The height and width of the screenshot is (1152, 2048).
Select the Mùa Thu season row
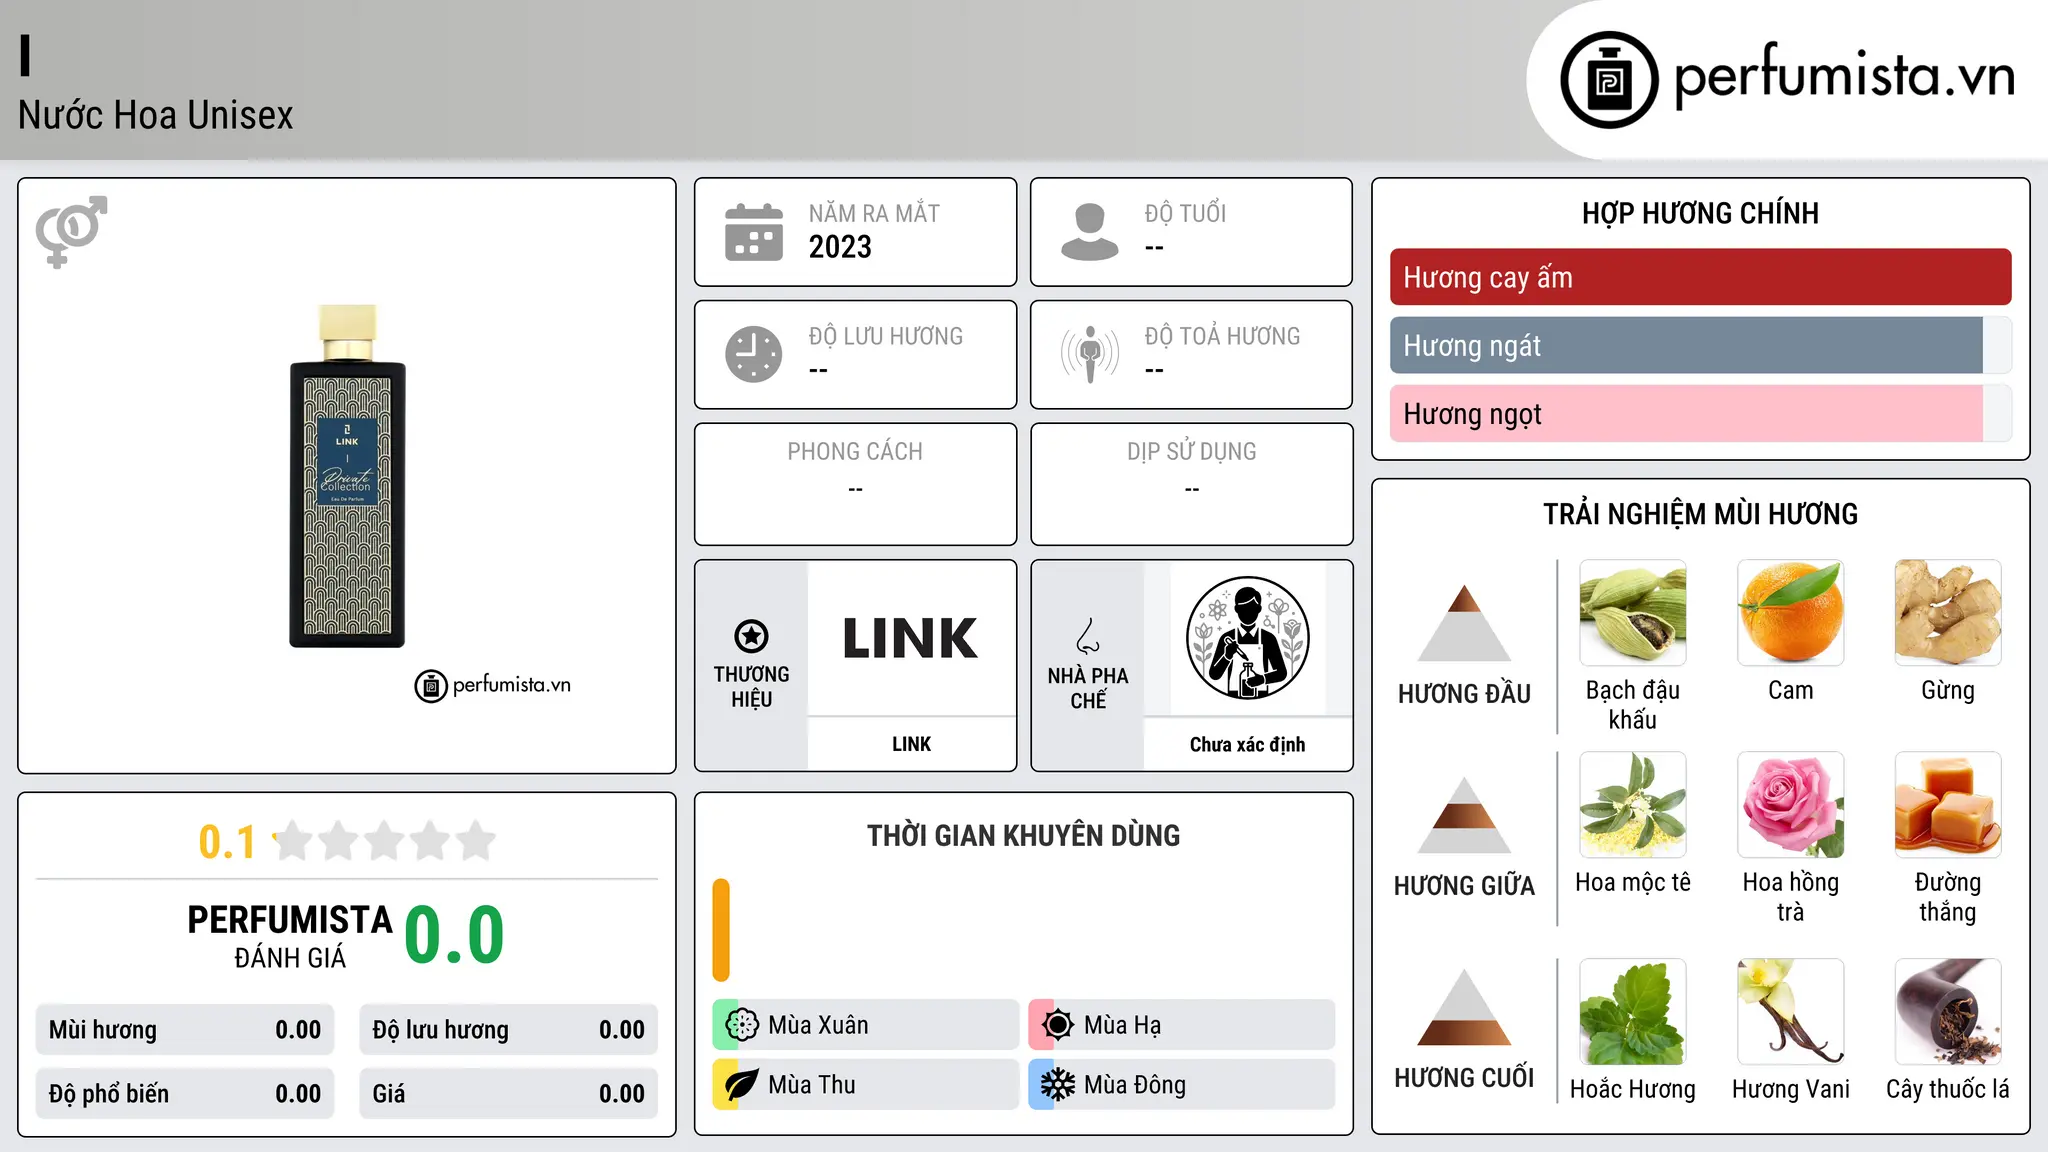click(866, 1085)
